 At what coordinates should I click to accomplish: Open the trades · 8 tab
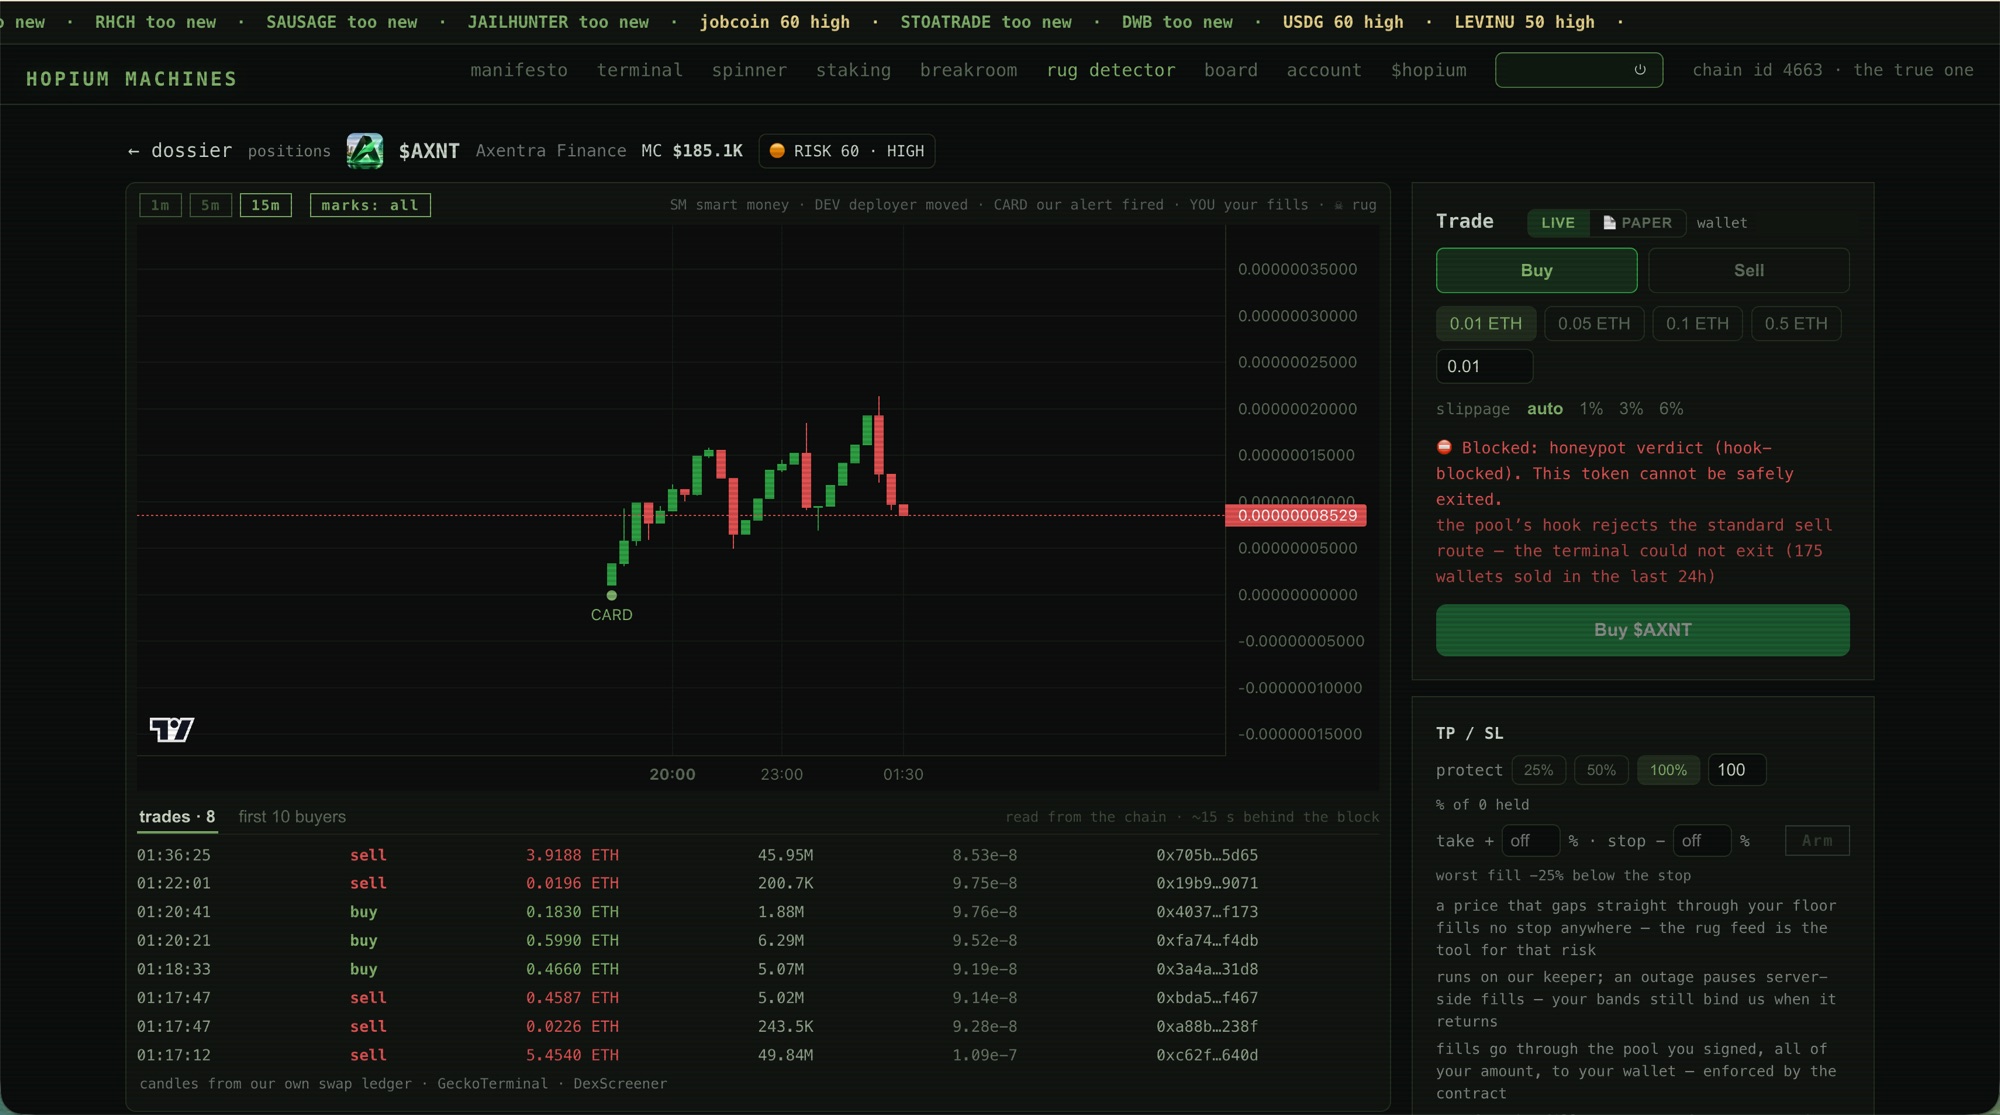177,817
